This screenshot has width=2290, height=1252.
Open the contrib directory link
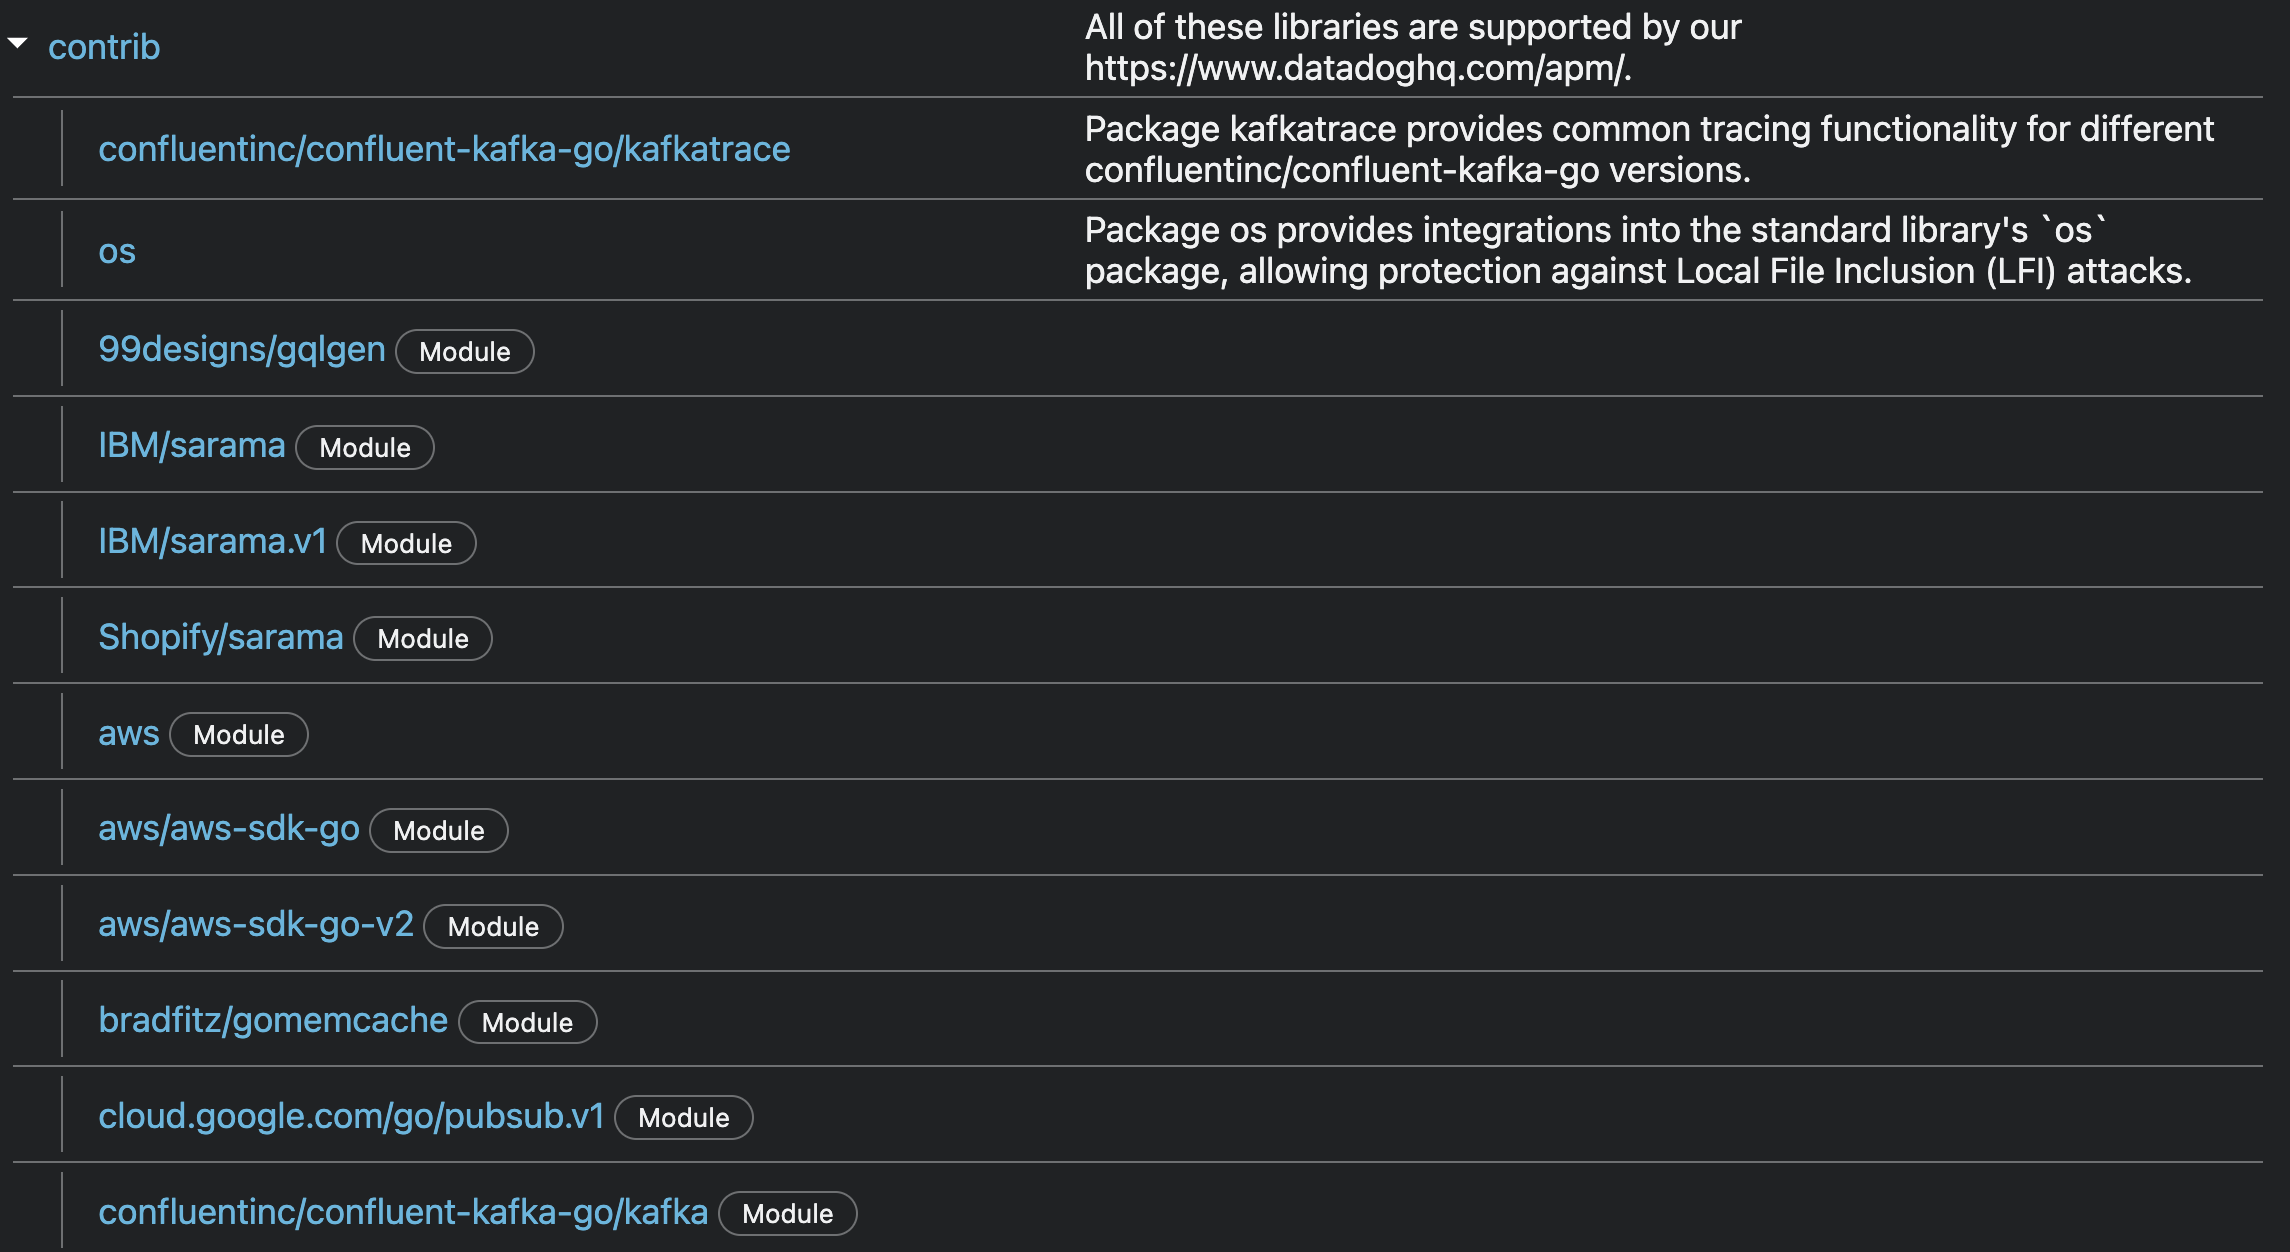point(104,47)
